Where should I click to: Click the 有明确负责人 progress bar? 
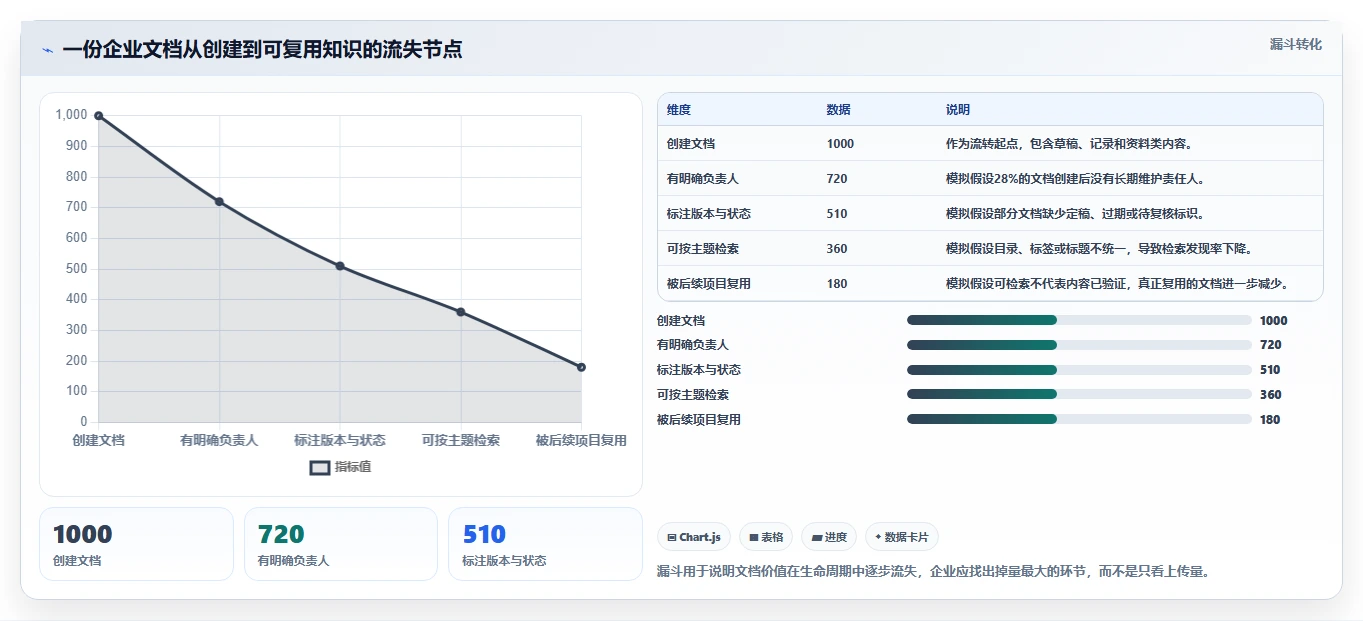tap(1079, 345)
